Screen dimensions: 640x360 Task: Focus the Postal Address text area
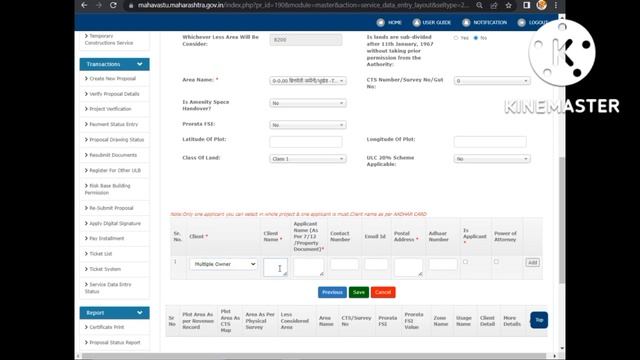408,267
